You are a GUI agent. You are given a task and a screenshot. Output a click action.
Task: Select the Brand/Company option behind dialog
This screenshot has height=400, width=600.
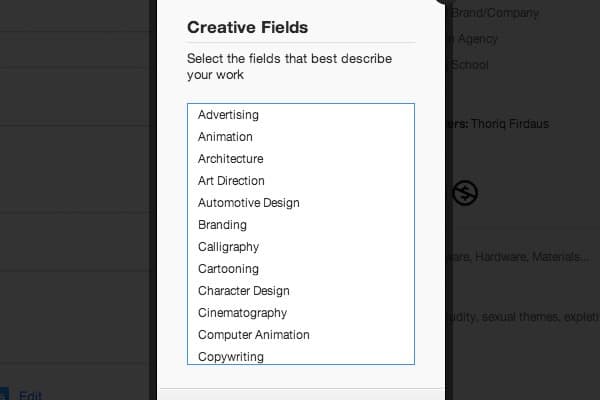(x=495, y=13)
